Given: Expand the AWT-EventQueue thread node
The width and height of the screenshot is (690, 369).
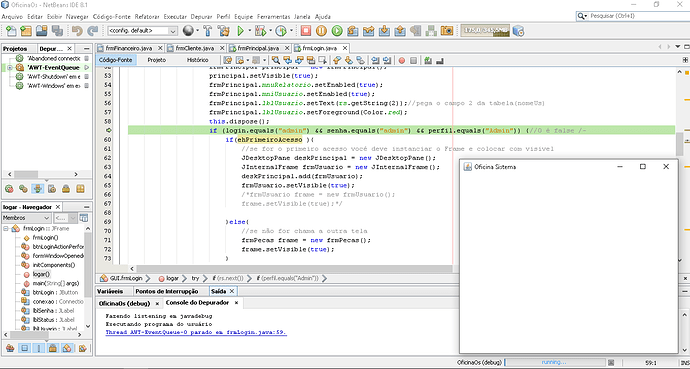Looking at the screenshot, I should pyautogui.click(x=10, y=68).
